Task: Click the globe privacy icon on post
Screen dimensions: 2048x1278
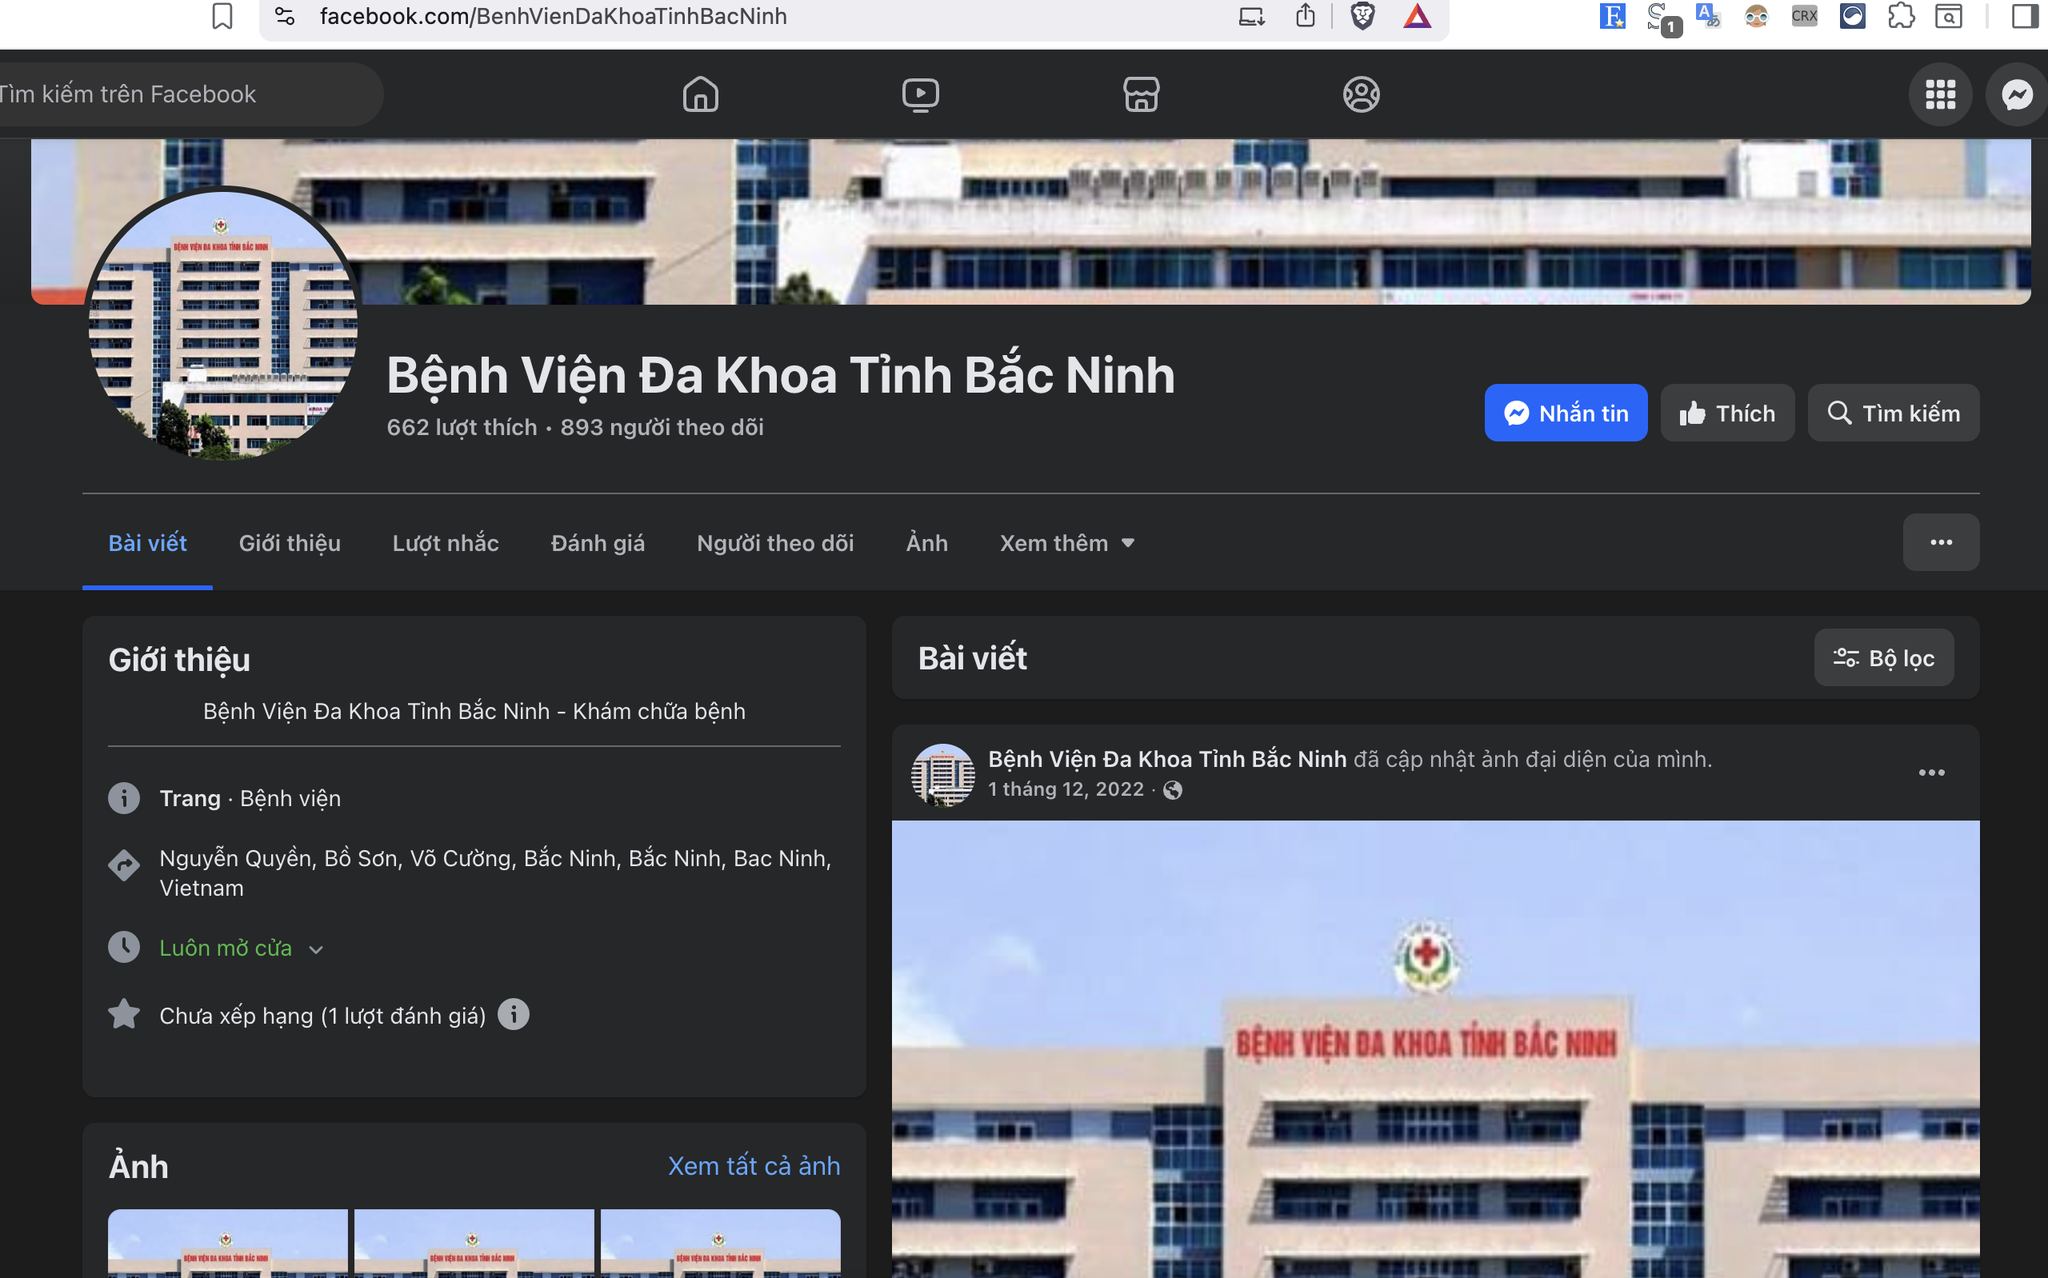Action: pos(1173,790)
